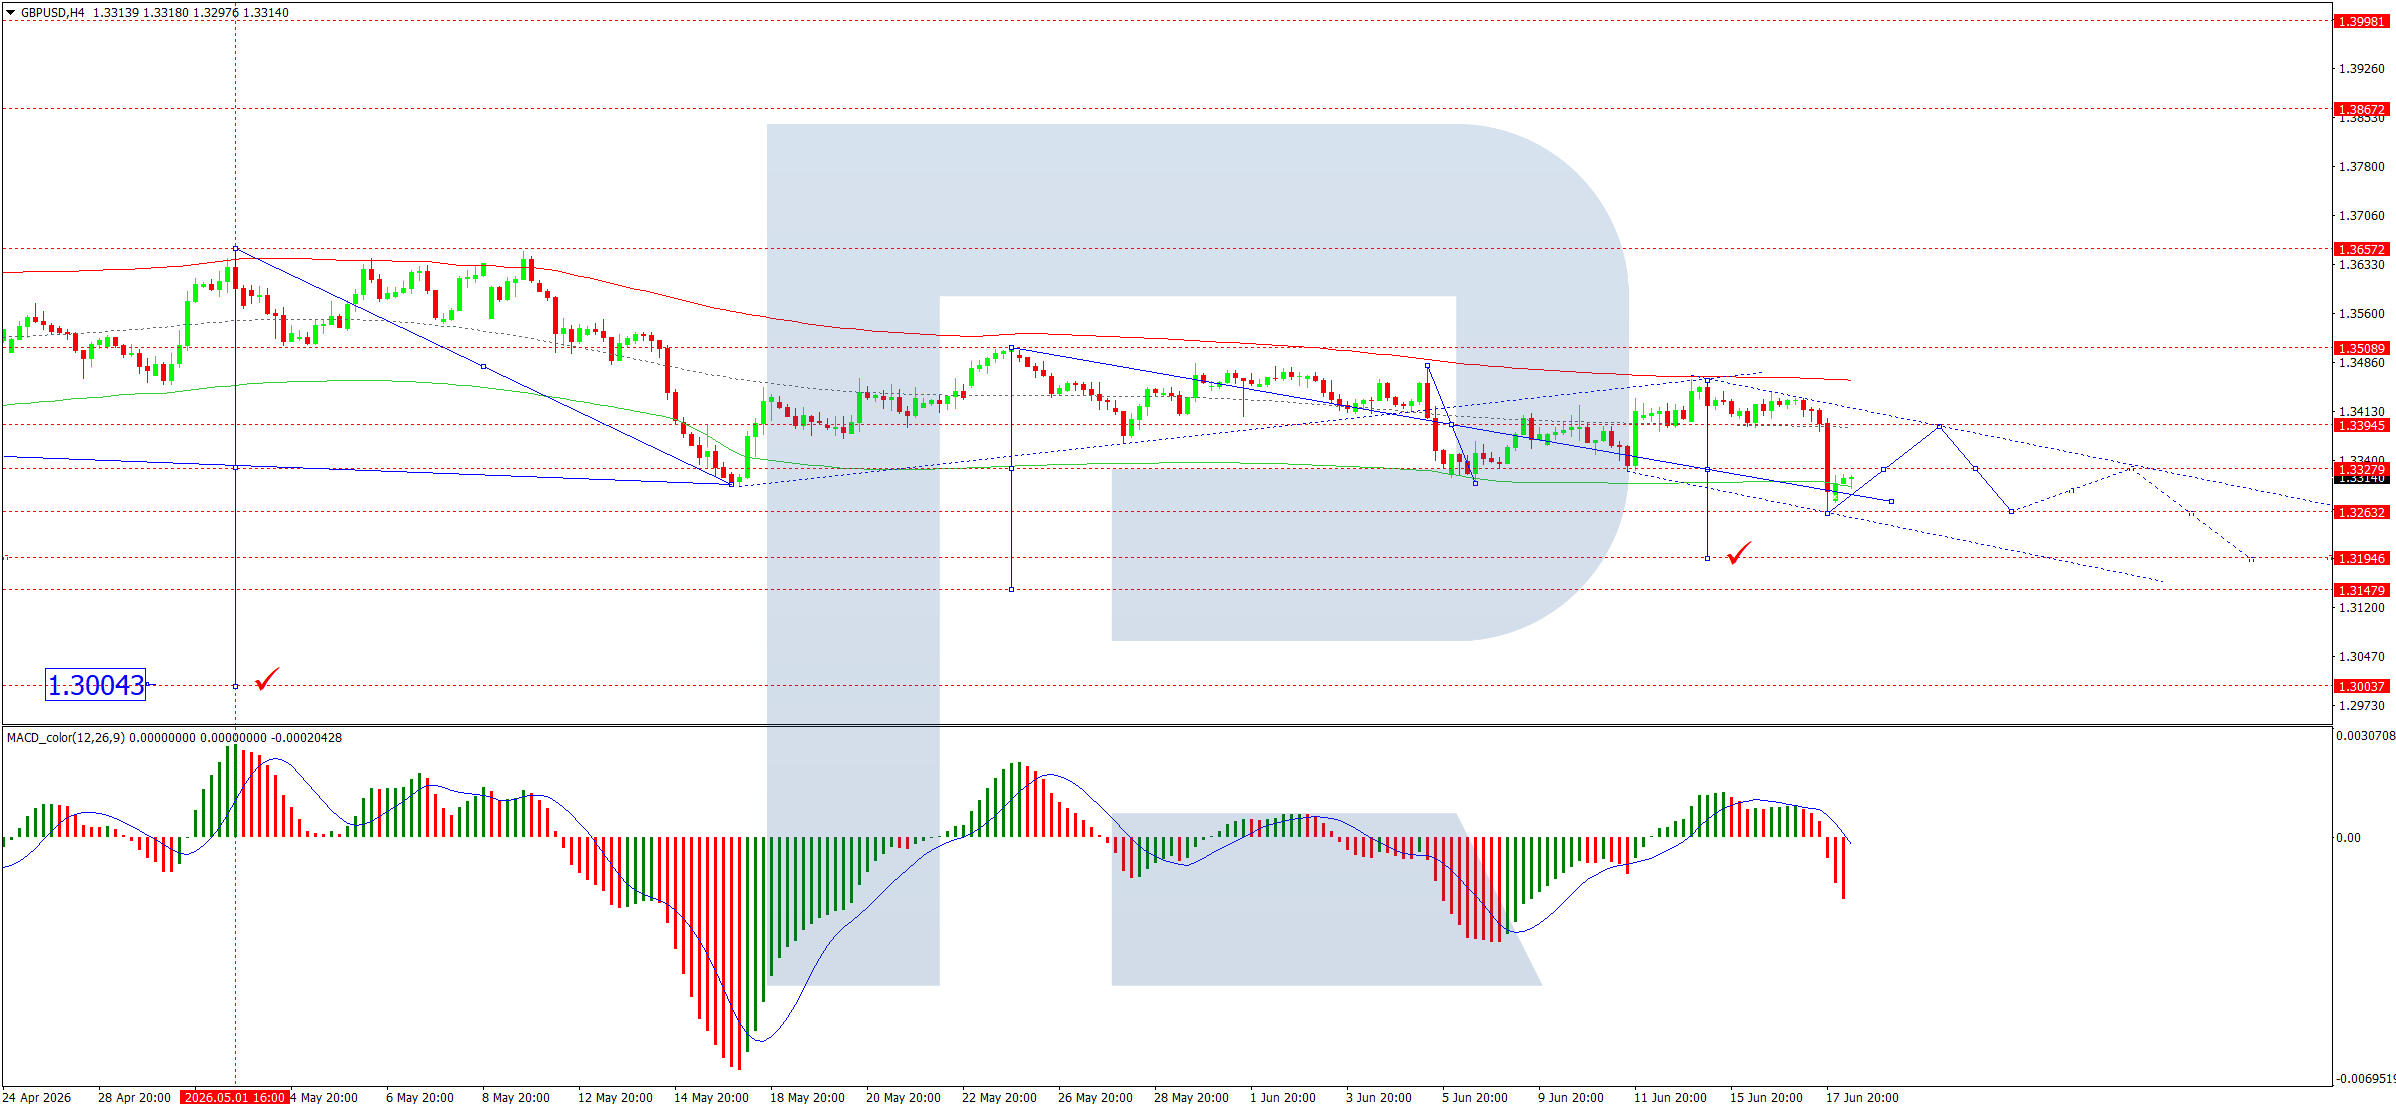Click the 1.36330 value on price scale
Image resolution: width=2396 pixels, height=1110 pixels.
2361,265
